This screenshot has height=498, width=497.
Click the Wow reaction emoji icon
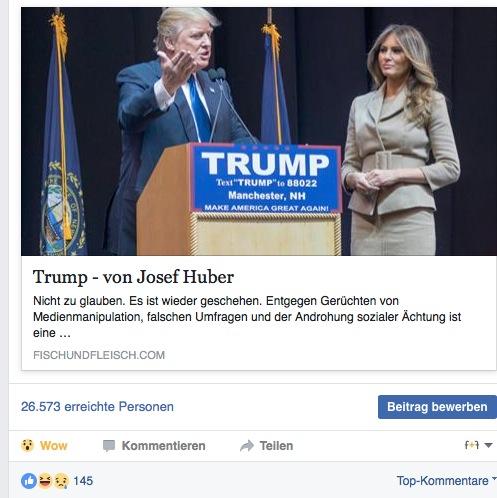(x=27, y=445)
